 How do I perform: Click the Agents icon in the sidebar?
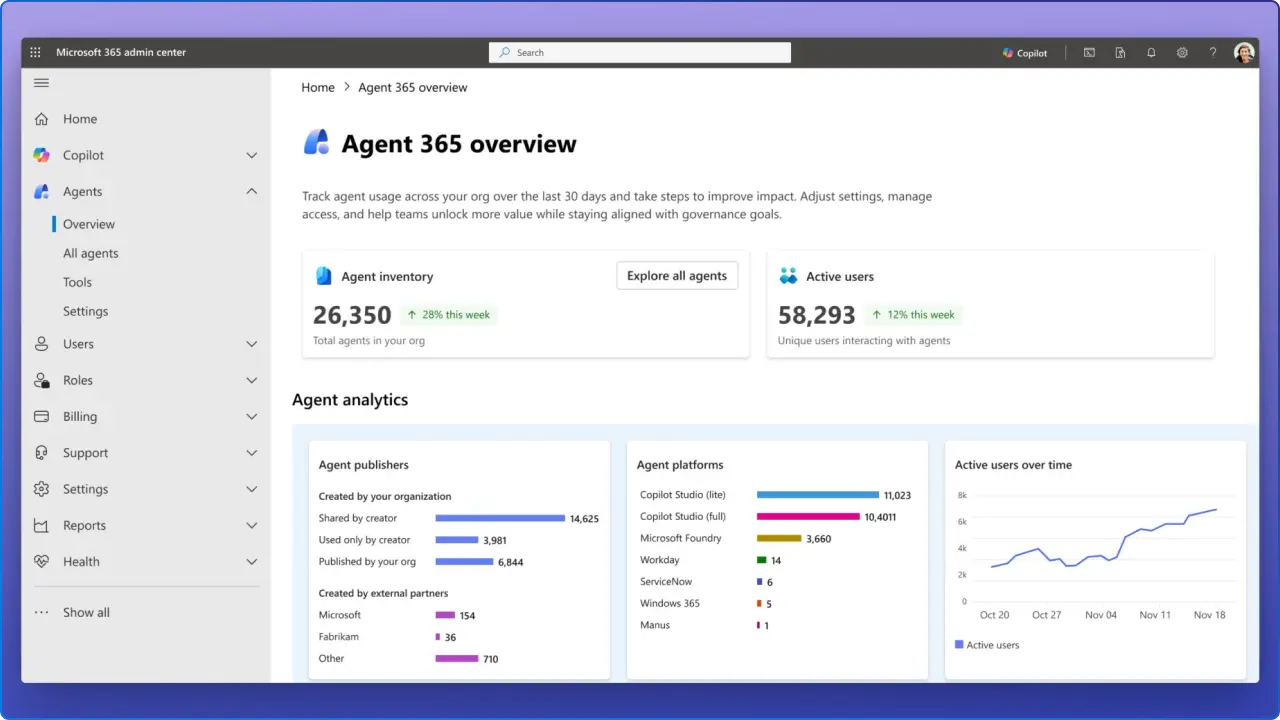41,191
